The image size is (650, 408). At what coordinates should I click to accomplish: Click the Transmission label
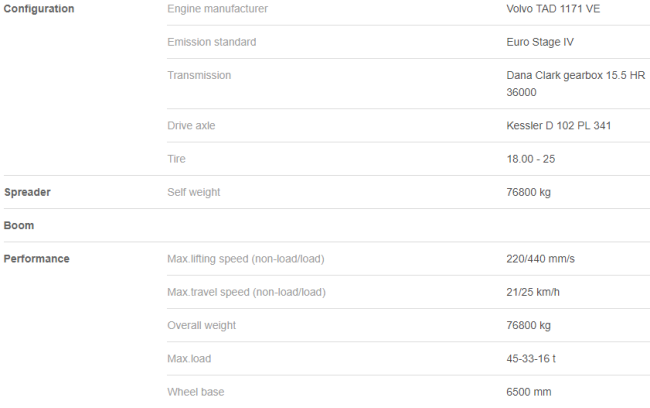click(199, 75)
